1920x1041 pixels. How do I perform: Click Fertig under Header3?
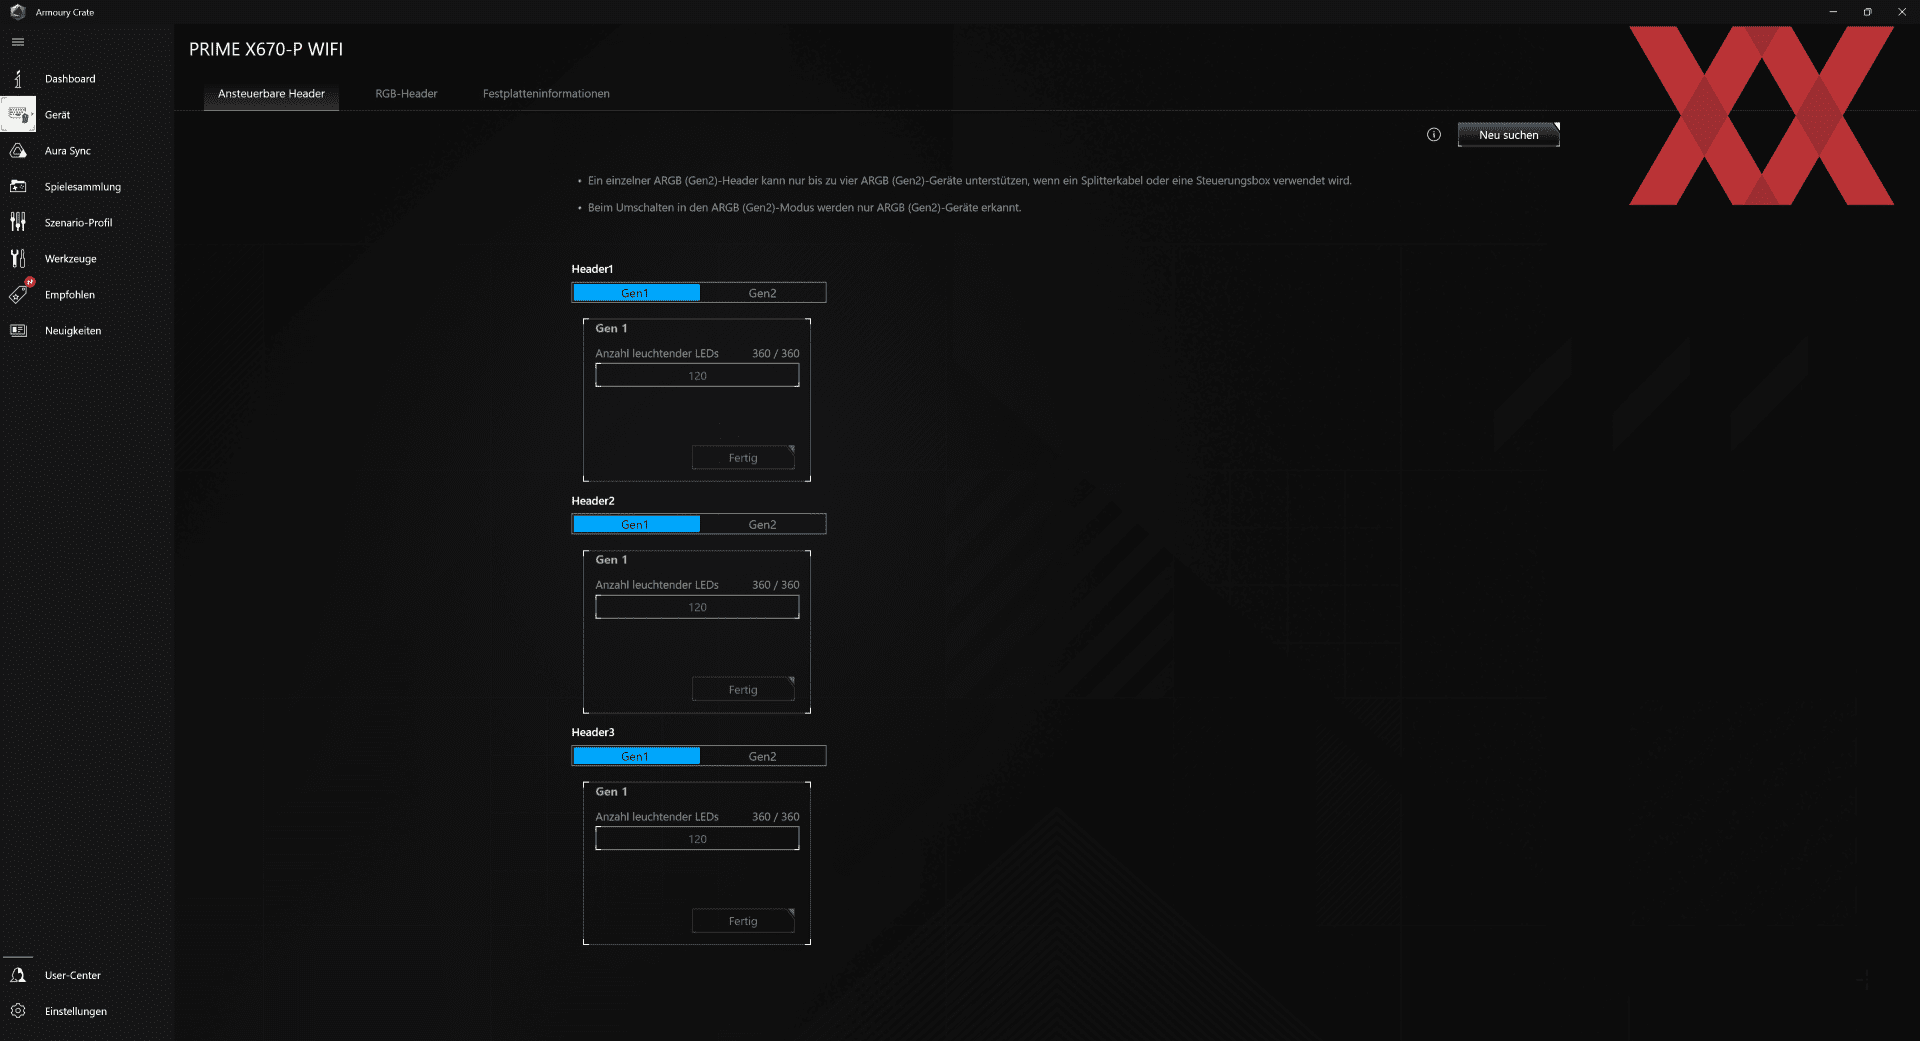click(743, 921)
